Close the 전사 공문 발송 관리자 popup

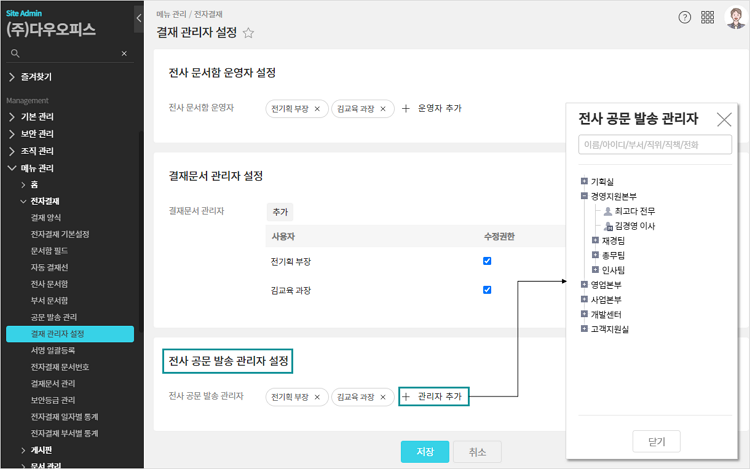(724, 120)
